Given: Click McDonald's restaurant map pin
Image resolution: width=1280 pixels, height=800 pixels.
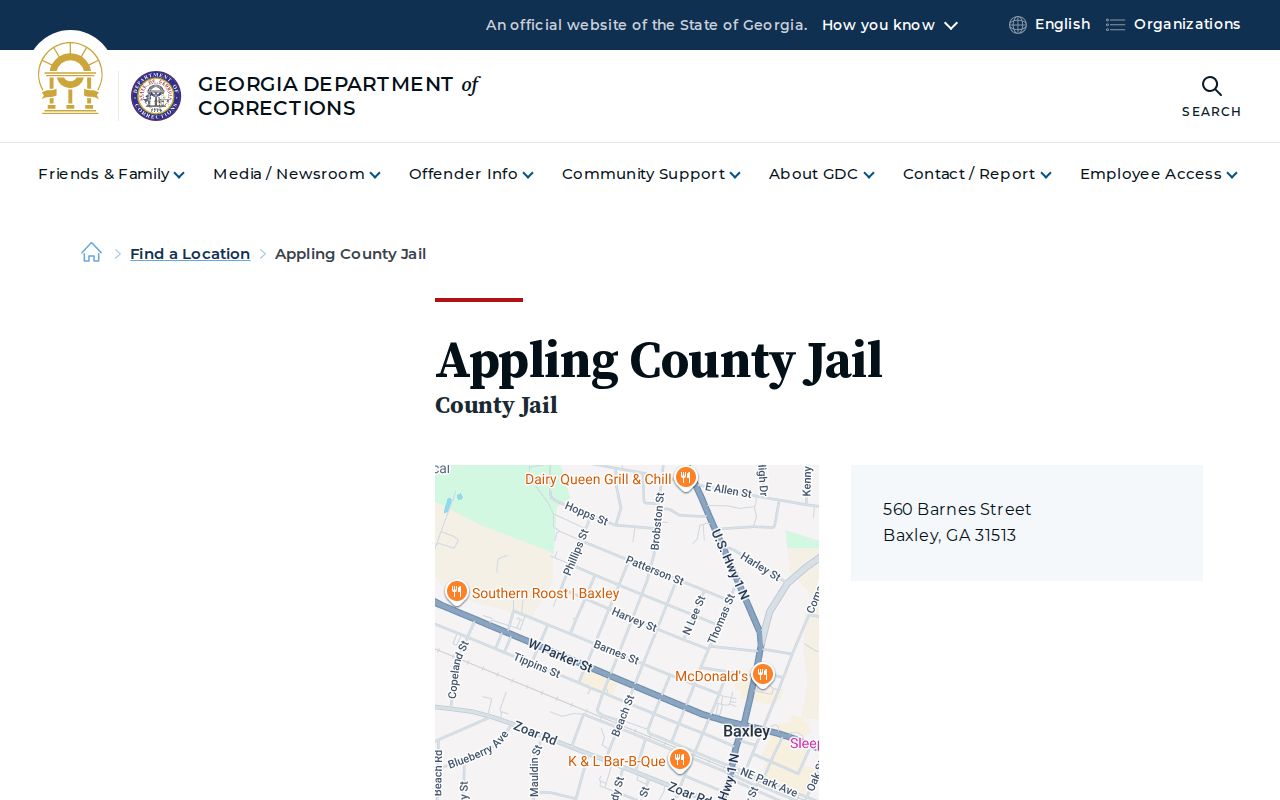Looking at the screenshot, I should pyautogui.click(x=762, y=675).
